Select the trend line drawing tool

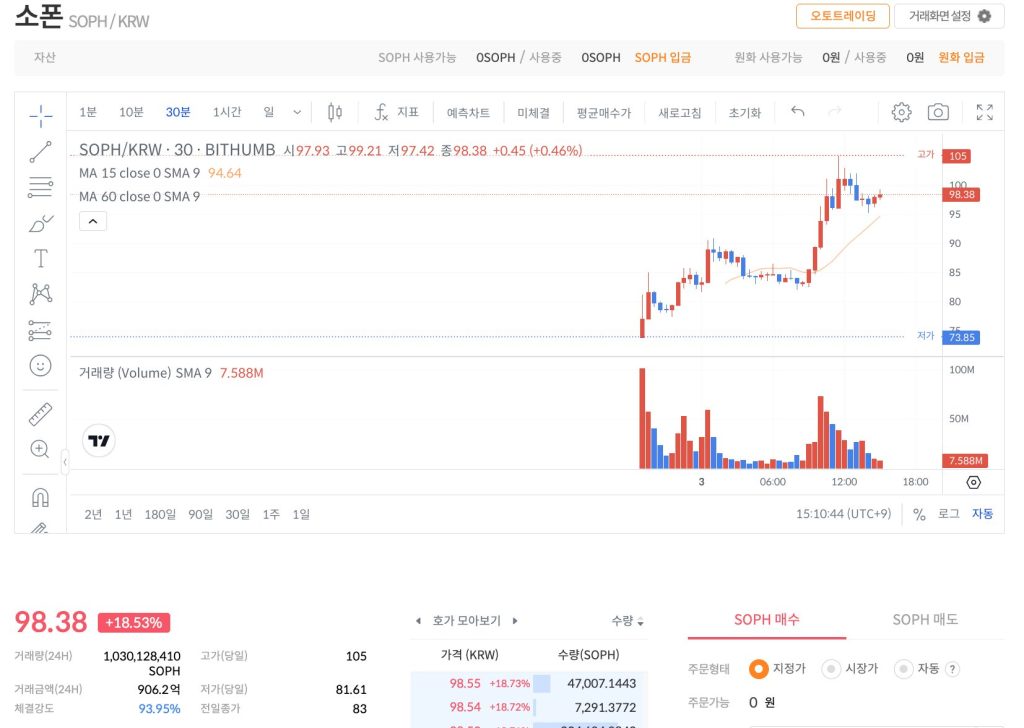coord(40,151)
